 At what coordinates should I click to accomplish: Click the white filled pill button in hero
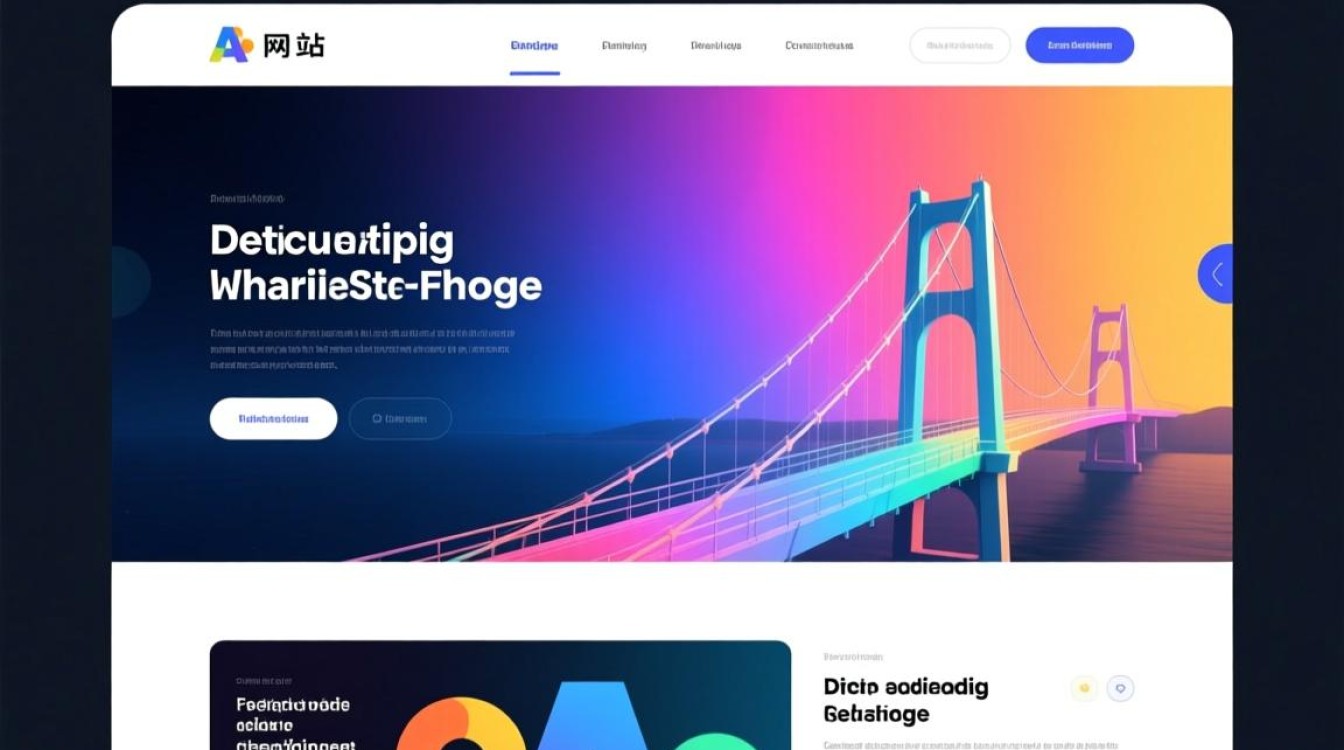[273, 419]
